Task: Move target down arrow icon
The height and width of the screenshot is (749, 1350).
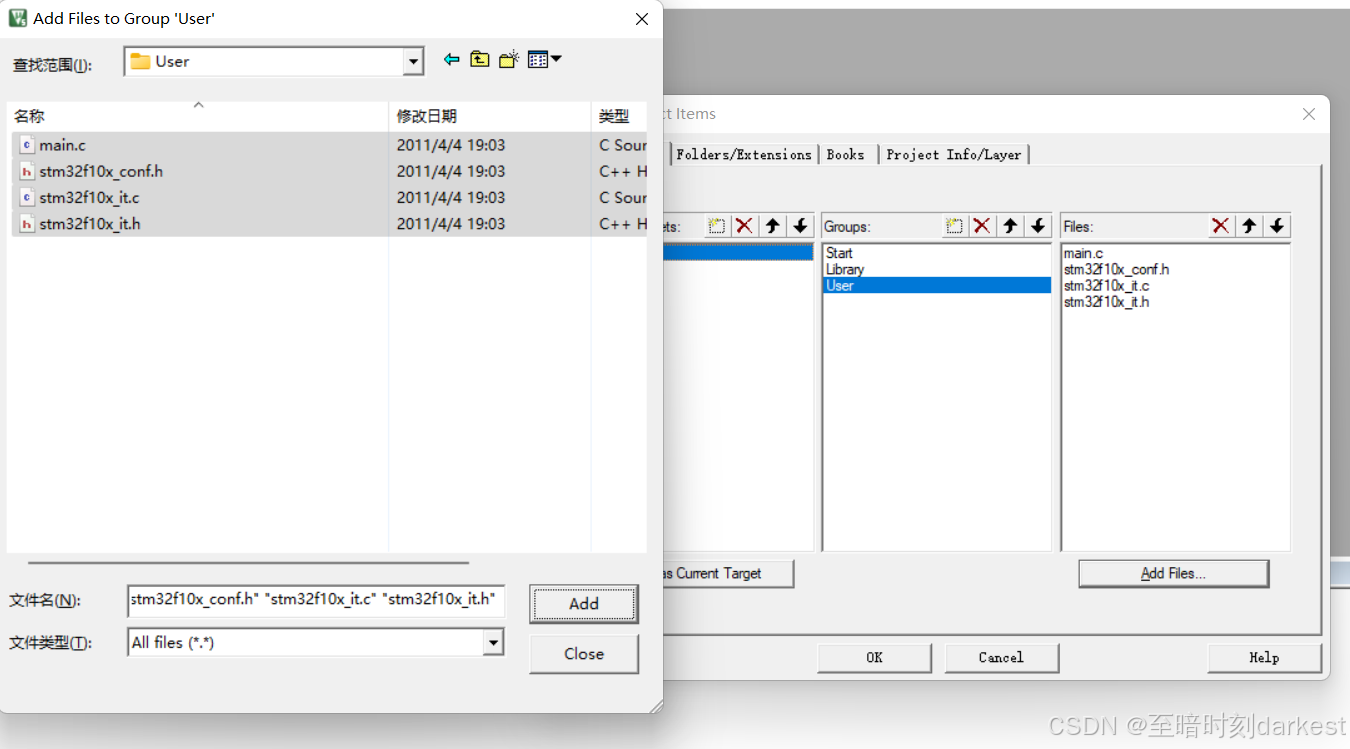Action: pyautogui.click(x=801, y=226)
